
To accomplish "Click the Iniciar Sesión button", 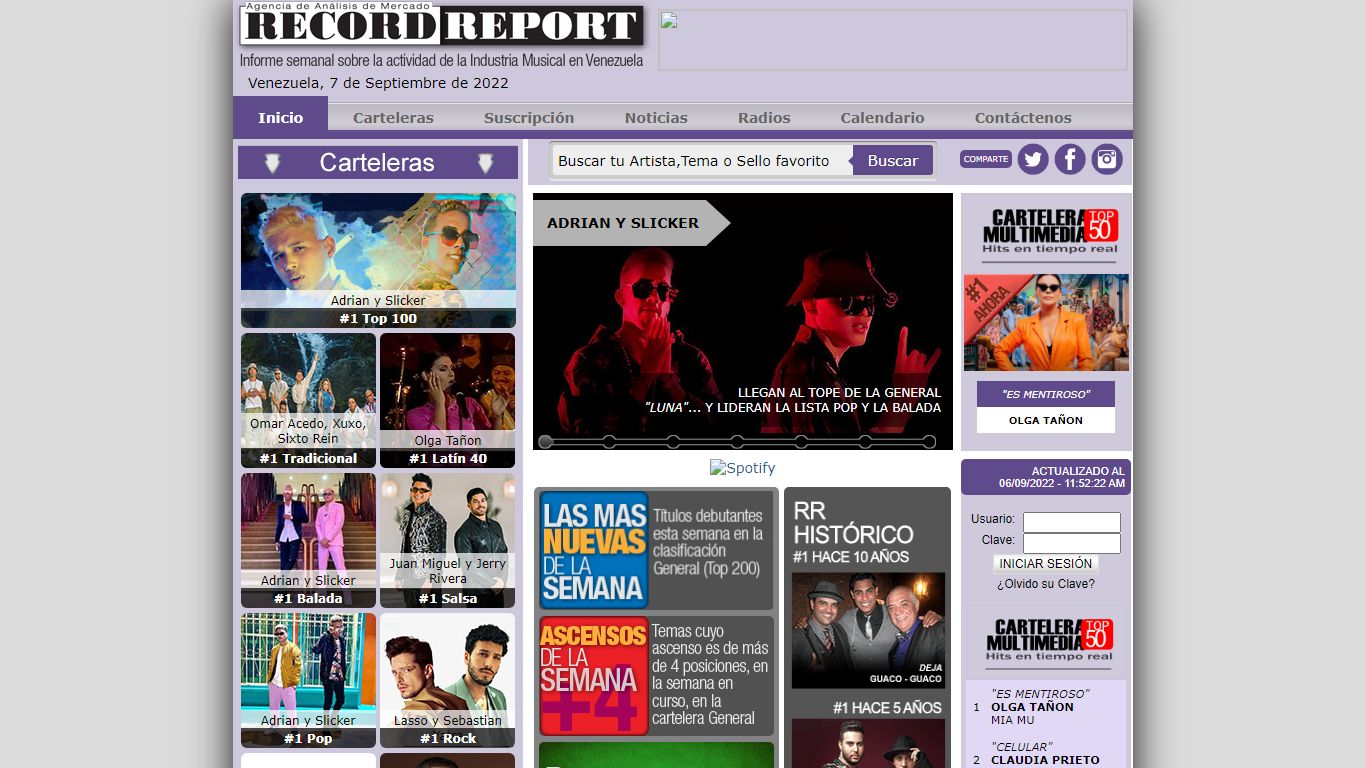I will (x=1046, y=564).
